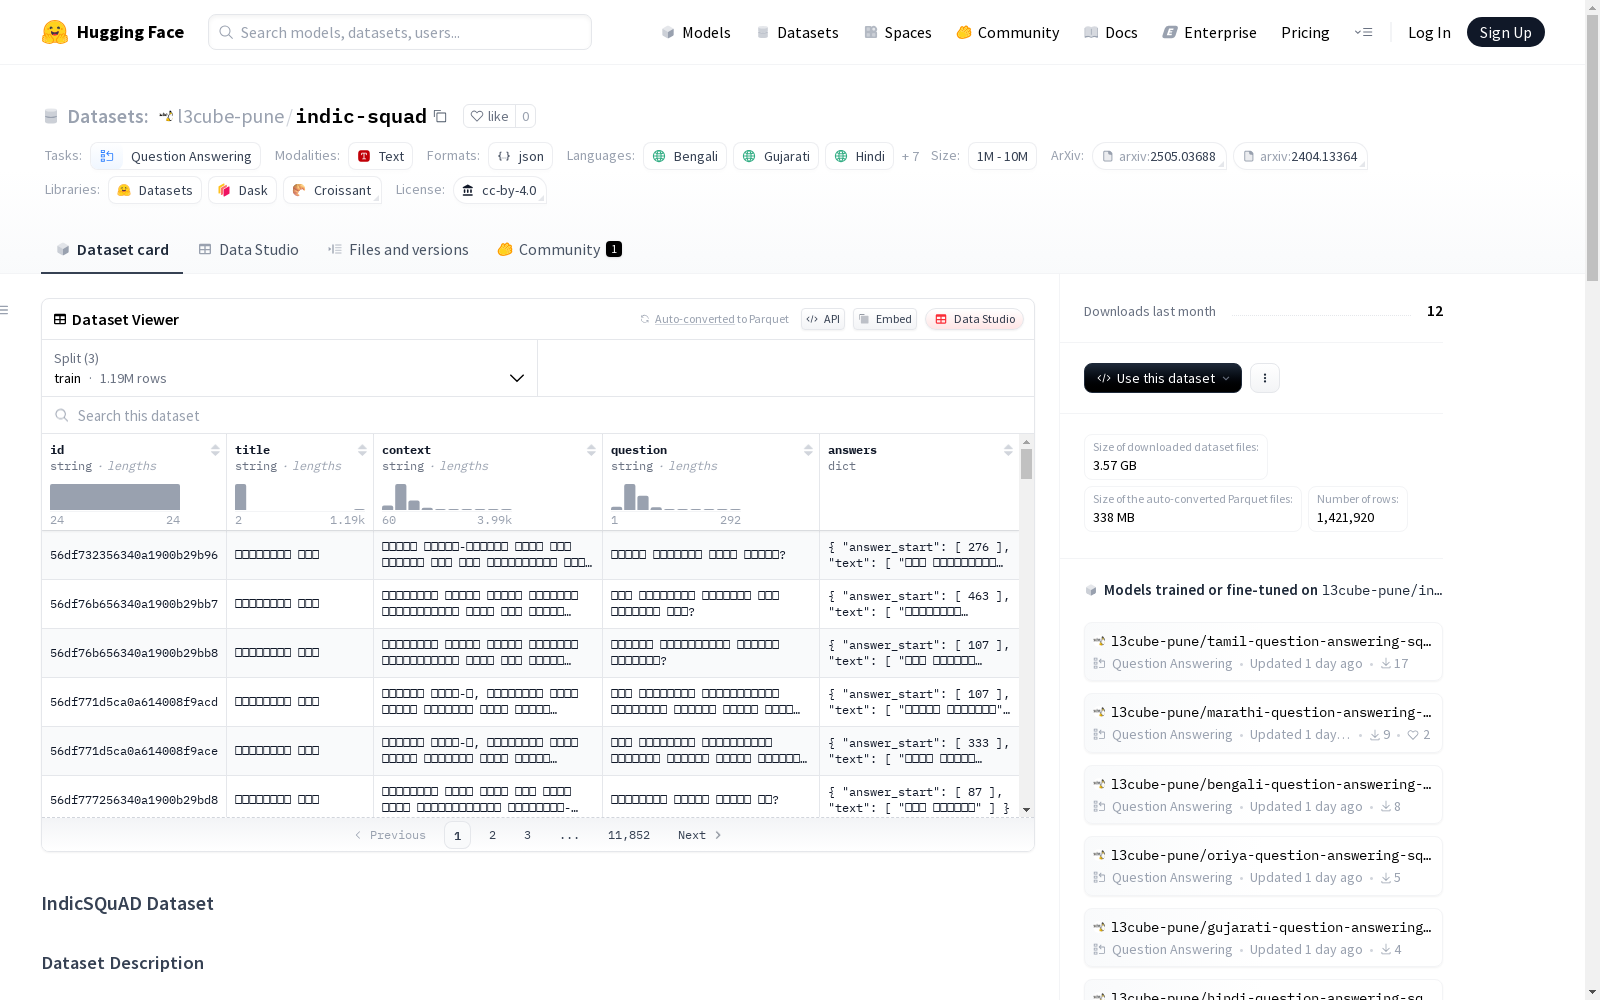The width and height of the screenshot is (1600, 1000).
Task: Click the dataset table vertical scrollbar
Action: coord(1026,464)
